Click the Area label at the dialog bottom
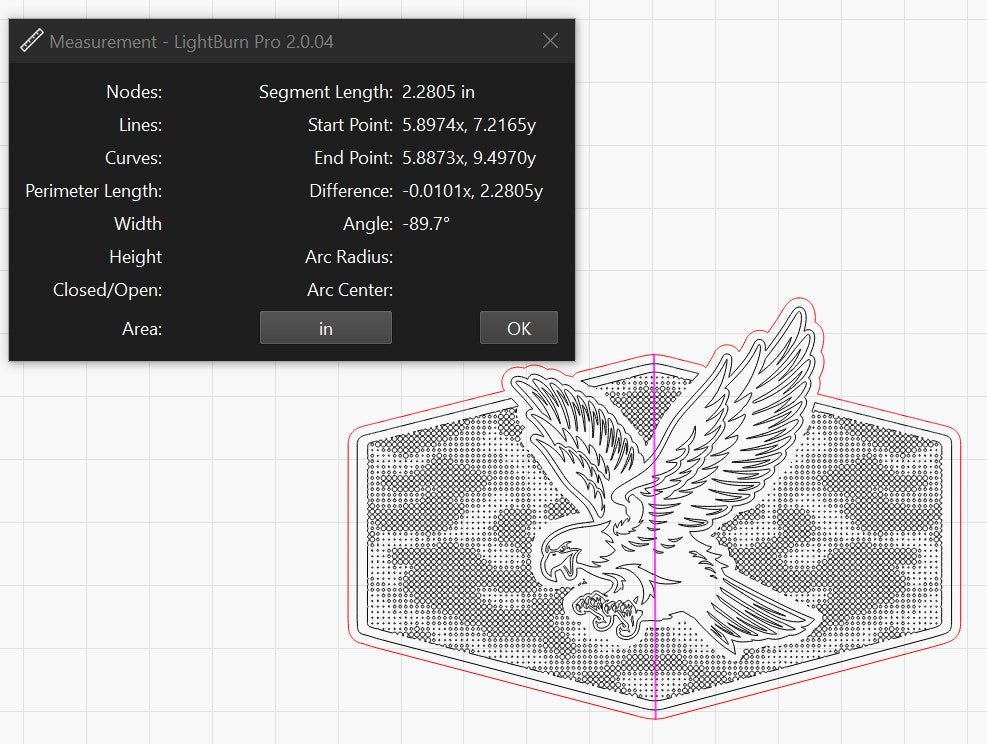Viewport: 987px width, 744px height. [141, 328]
